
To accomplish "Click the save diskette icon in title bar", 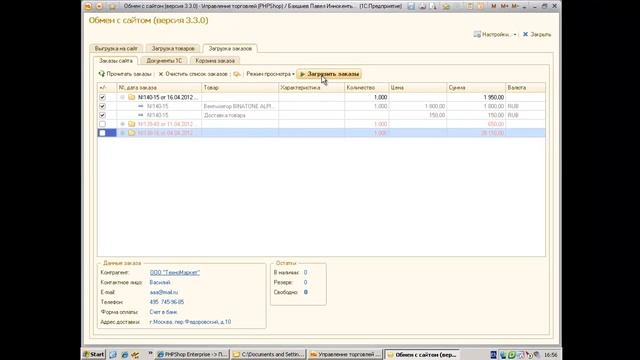I will (411, 6).
